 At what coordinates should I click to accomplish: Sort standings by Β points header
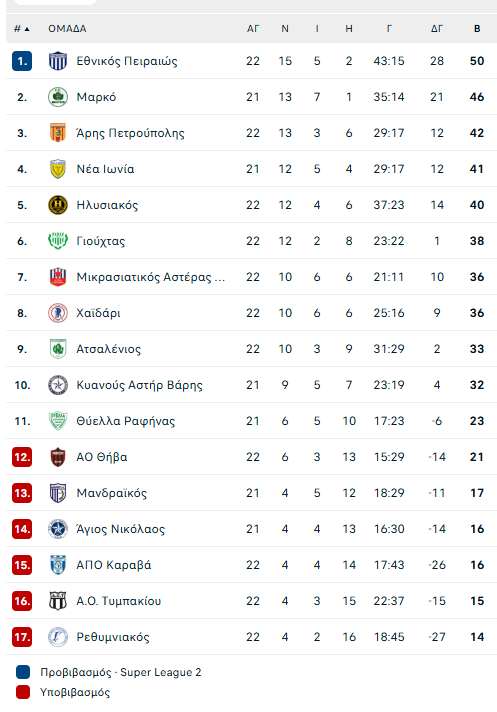pos(477,29)
